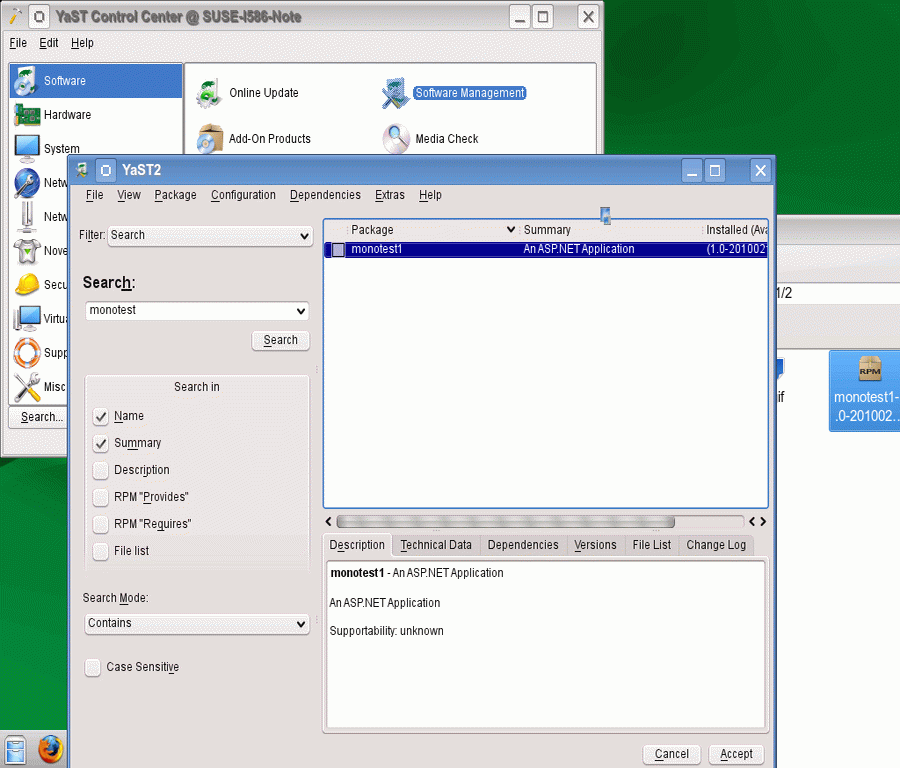Click the Cancel button
900x768 pixels.
[672, 754]
